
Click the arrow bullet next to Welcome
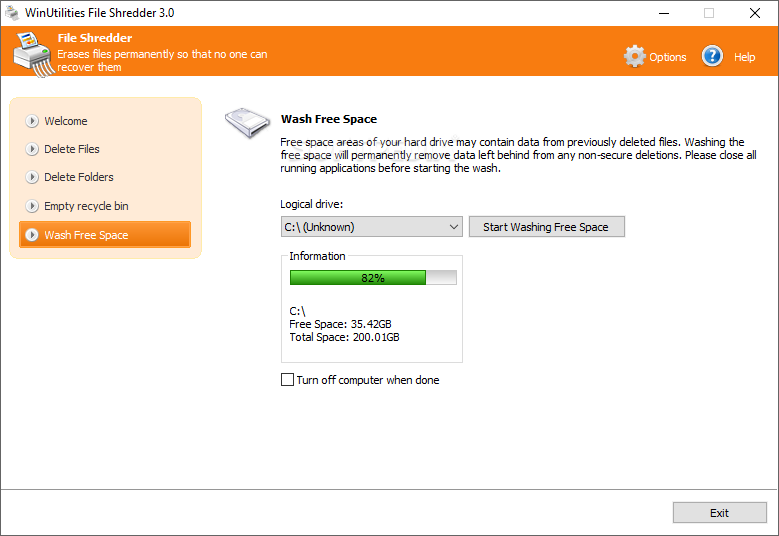click(32, 121)
